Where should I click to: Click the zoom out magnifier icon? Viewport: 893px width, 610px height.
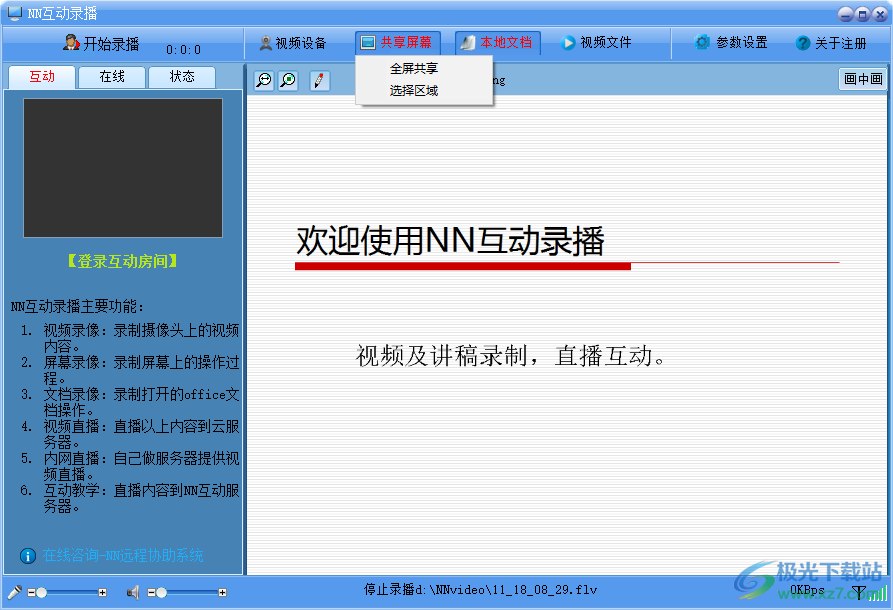point(264,80)
